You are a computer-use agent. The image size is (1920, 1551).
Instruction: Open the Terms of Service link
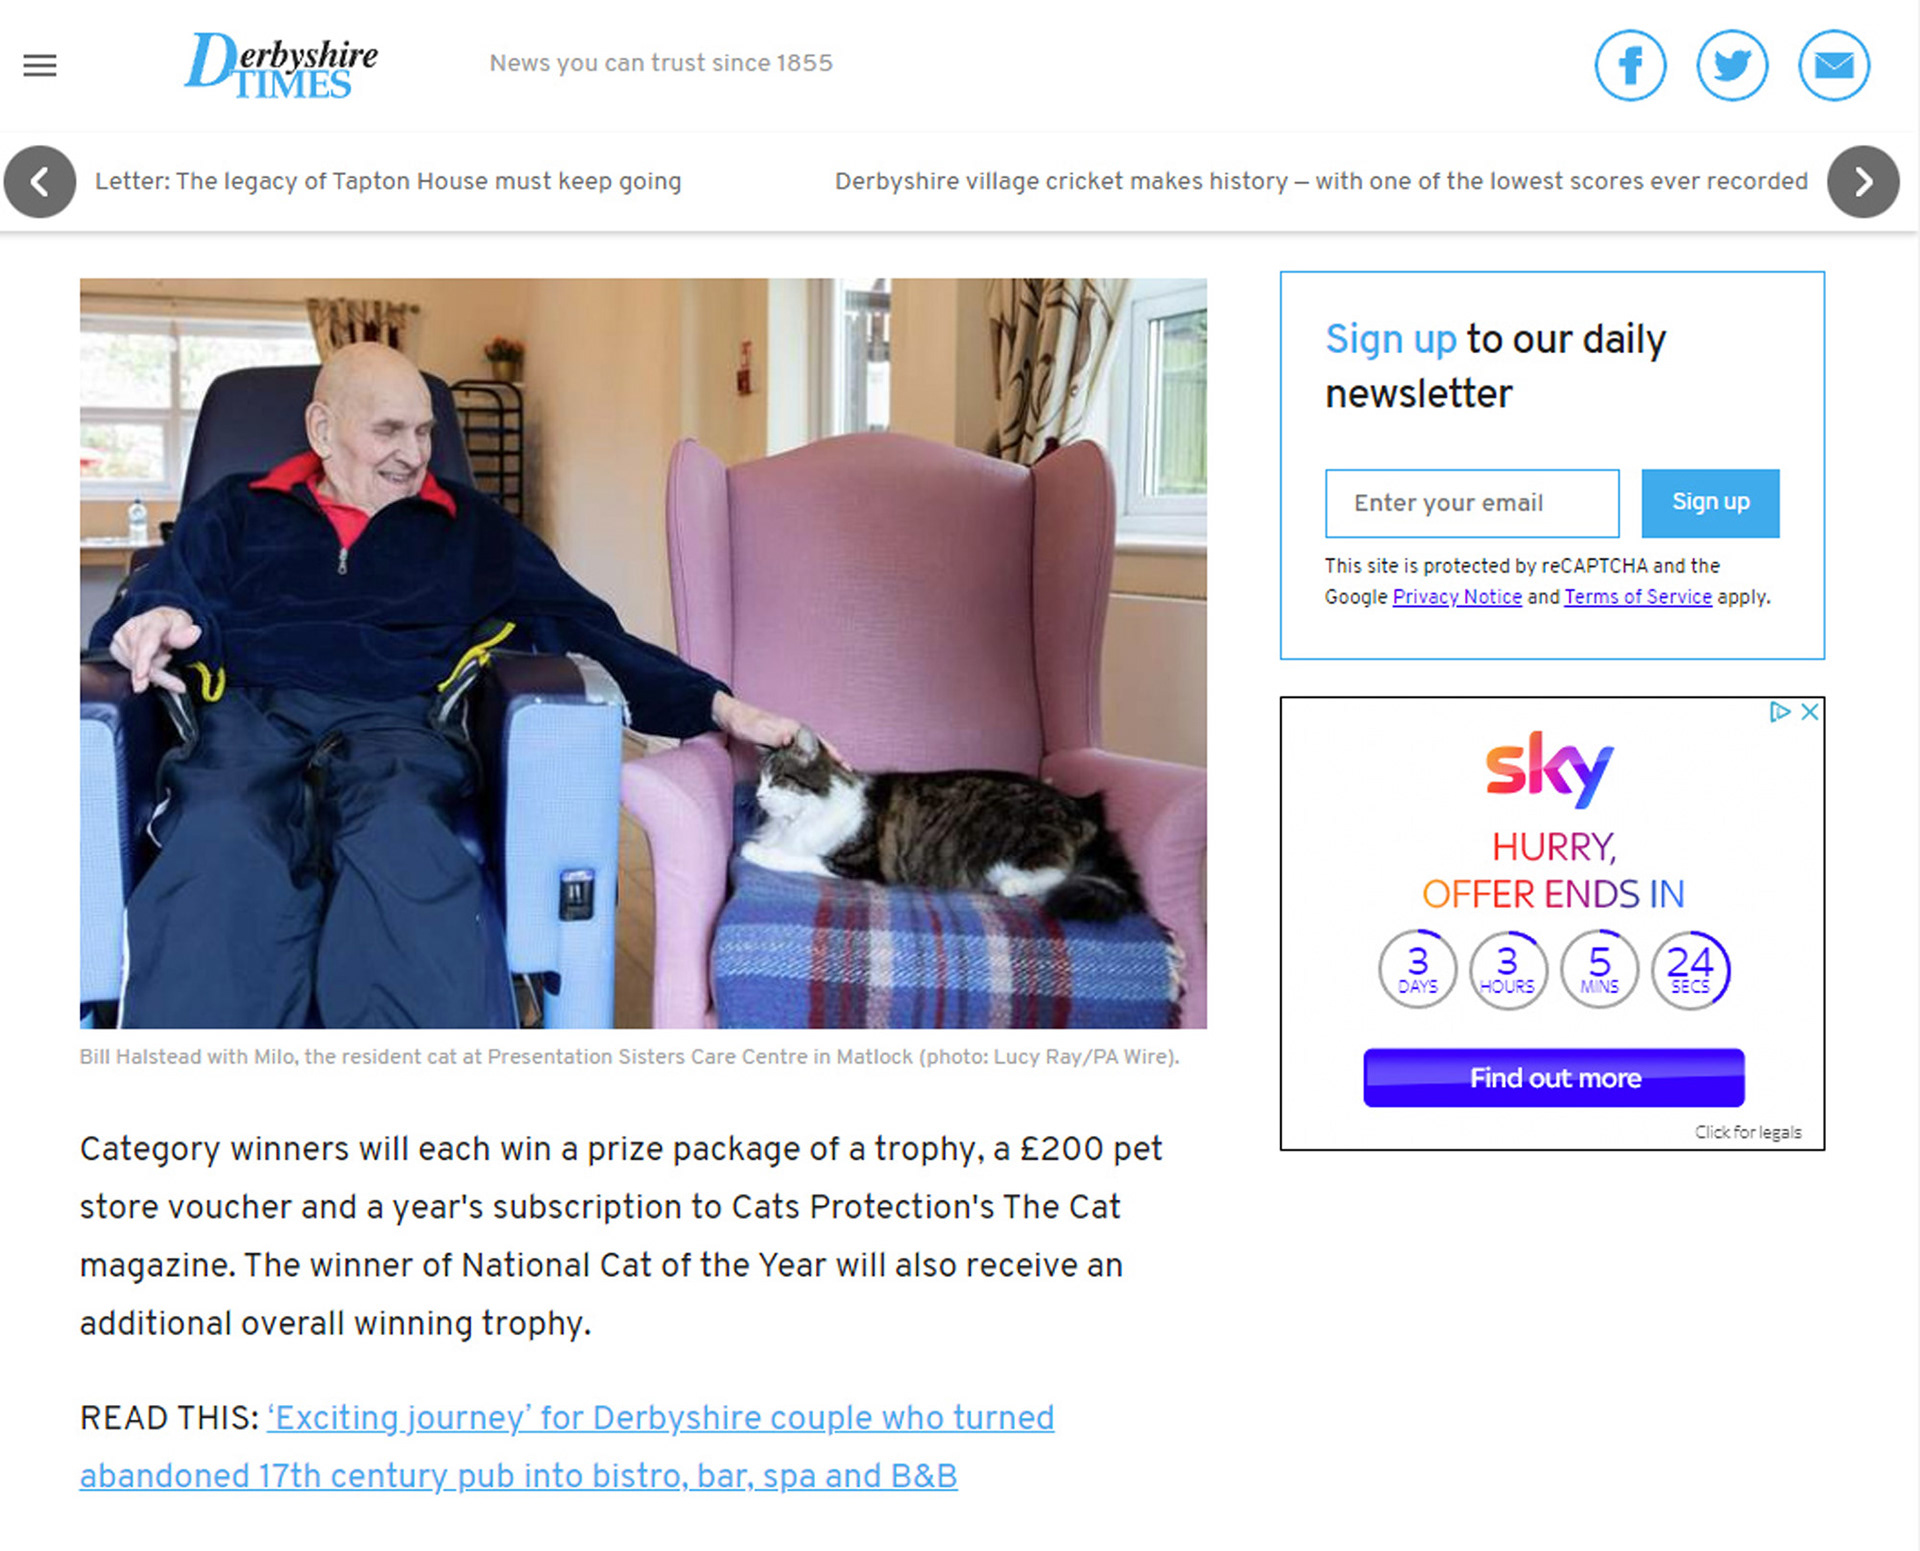click(x=1638, y=597)
